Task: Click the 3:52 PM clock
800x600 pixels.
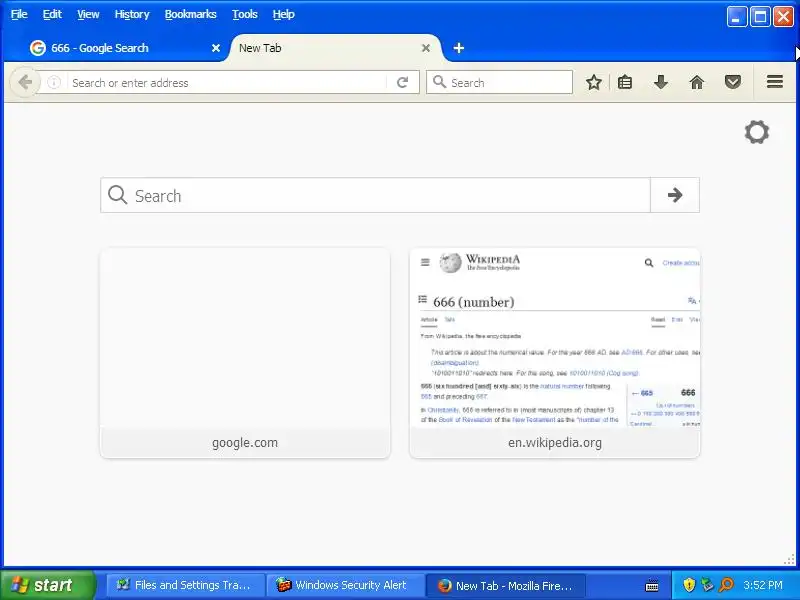Action: tap(763, 585)
